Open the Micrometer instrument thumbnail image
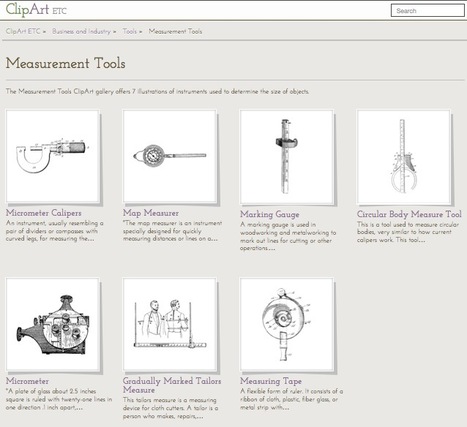The width and height of the screenshot is (467, 427). tap(53, 324)
